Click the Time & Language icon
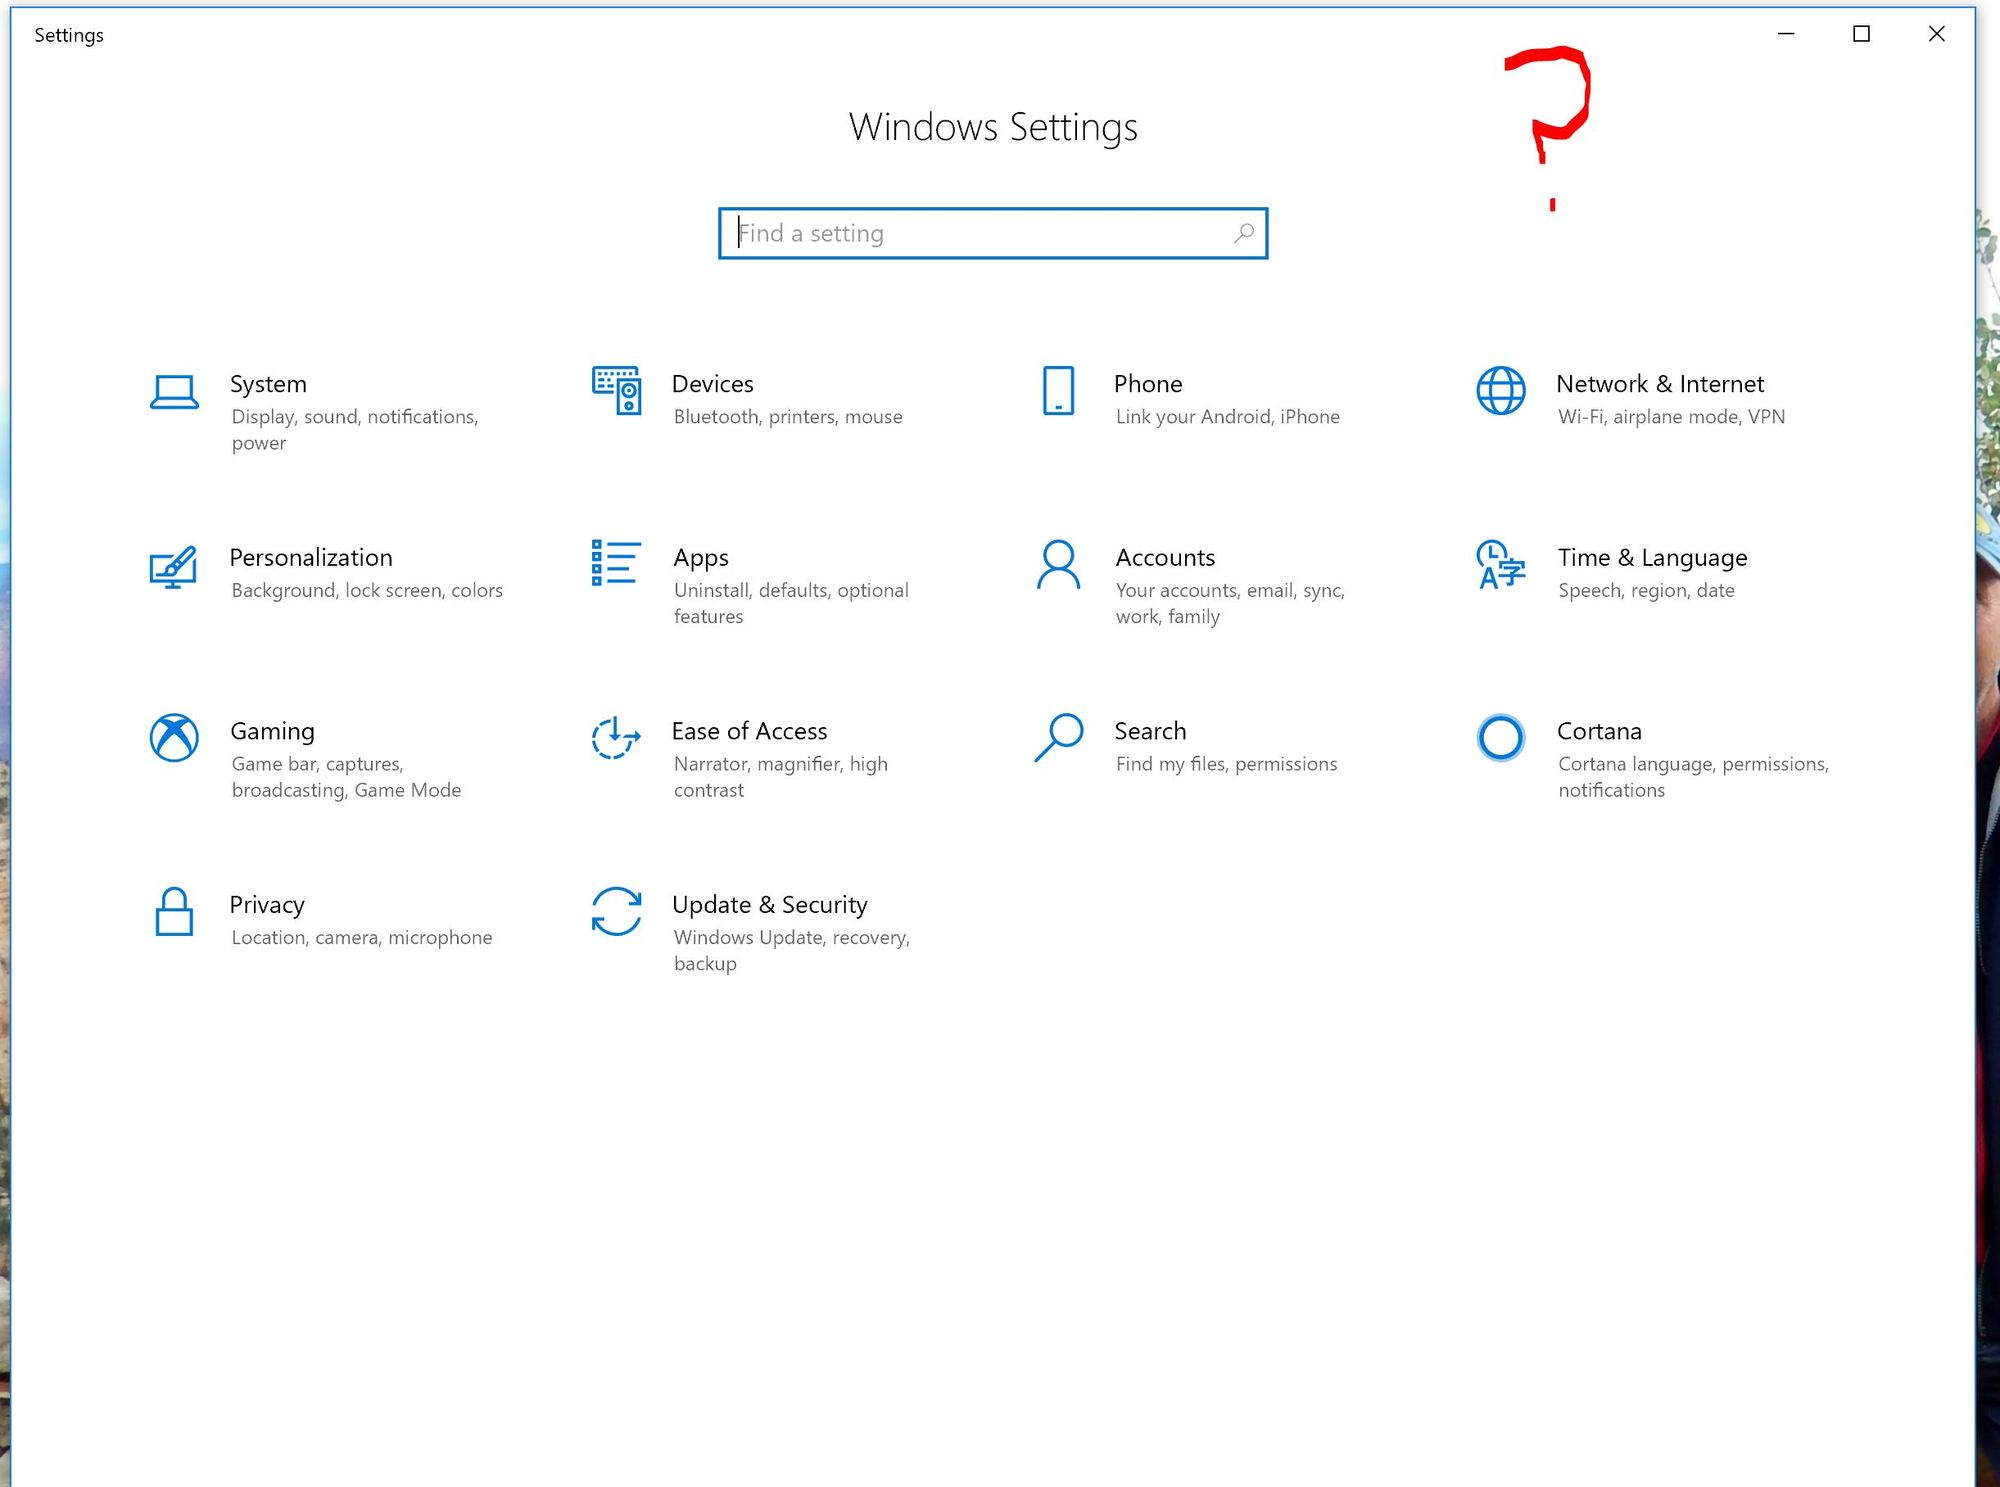Image resolution: width=2000 pixels, height=1487 pixels. pyautogui.click(x=1501, y=565)
